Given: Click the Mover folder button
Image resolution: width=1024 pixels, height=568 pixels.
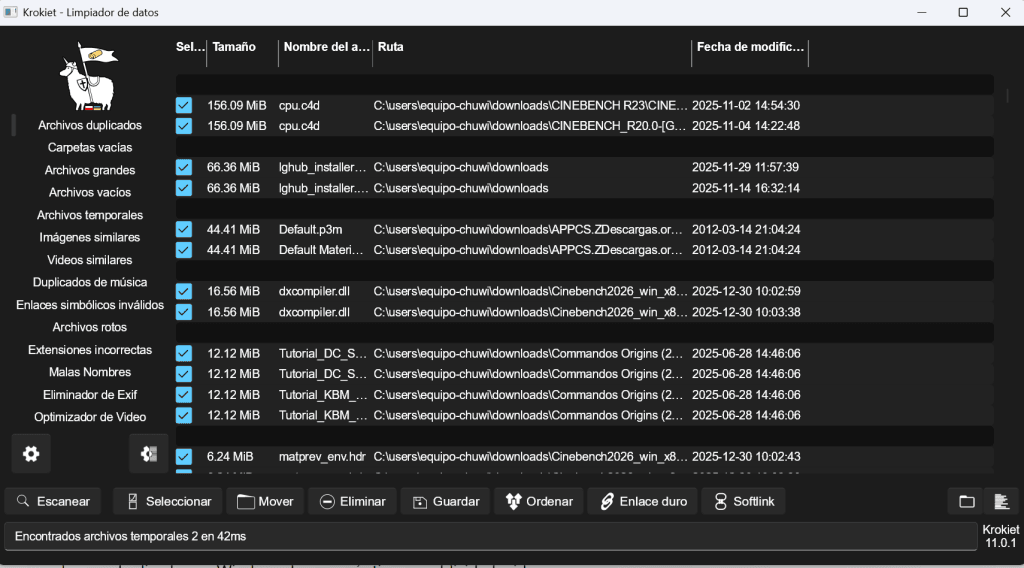Looking at the screenshot, I should tap(265, 501).
